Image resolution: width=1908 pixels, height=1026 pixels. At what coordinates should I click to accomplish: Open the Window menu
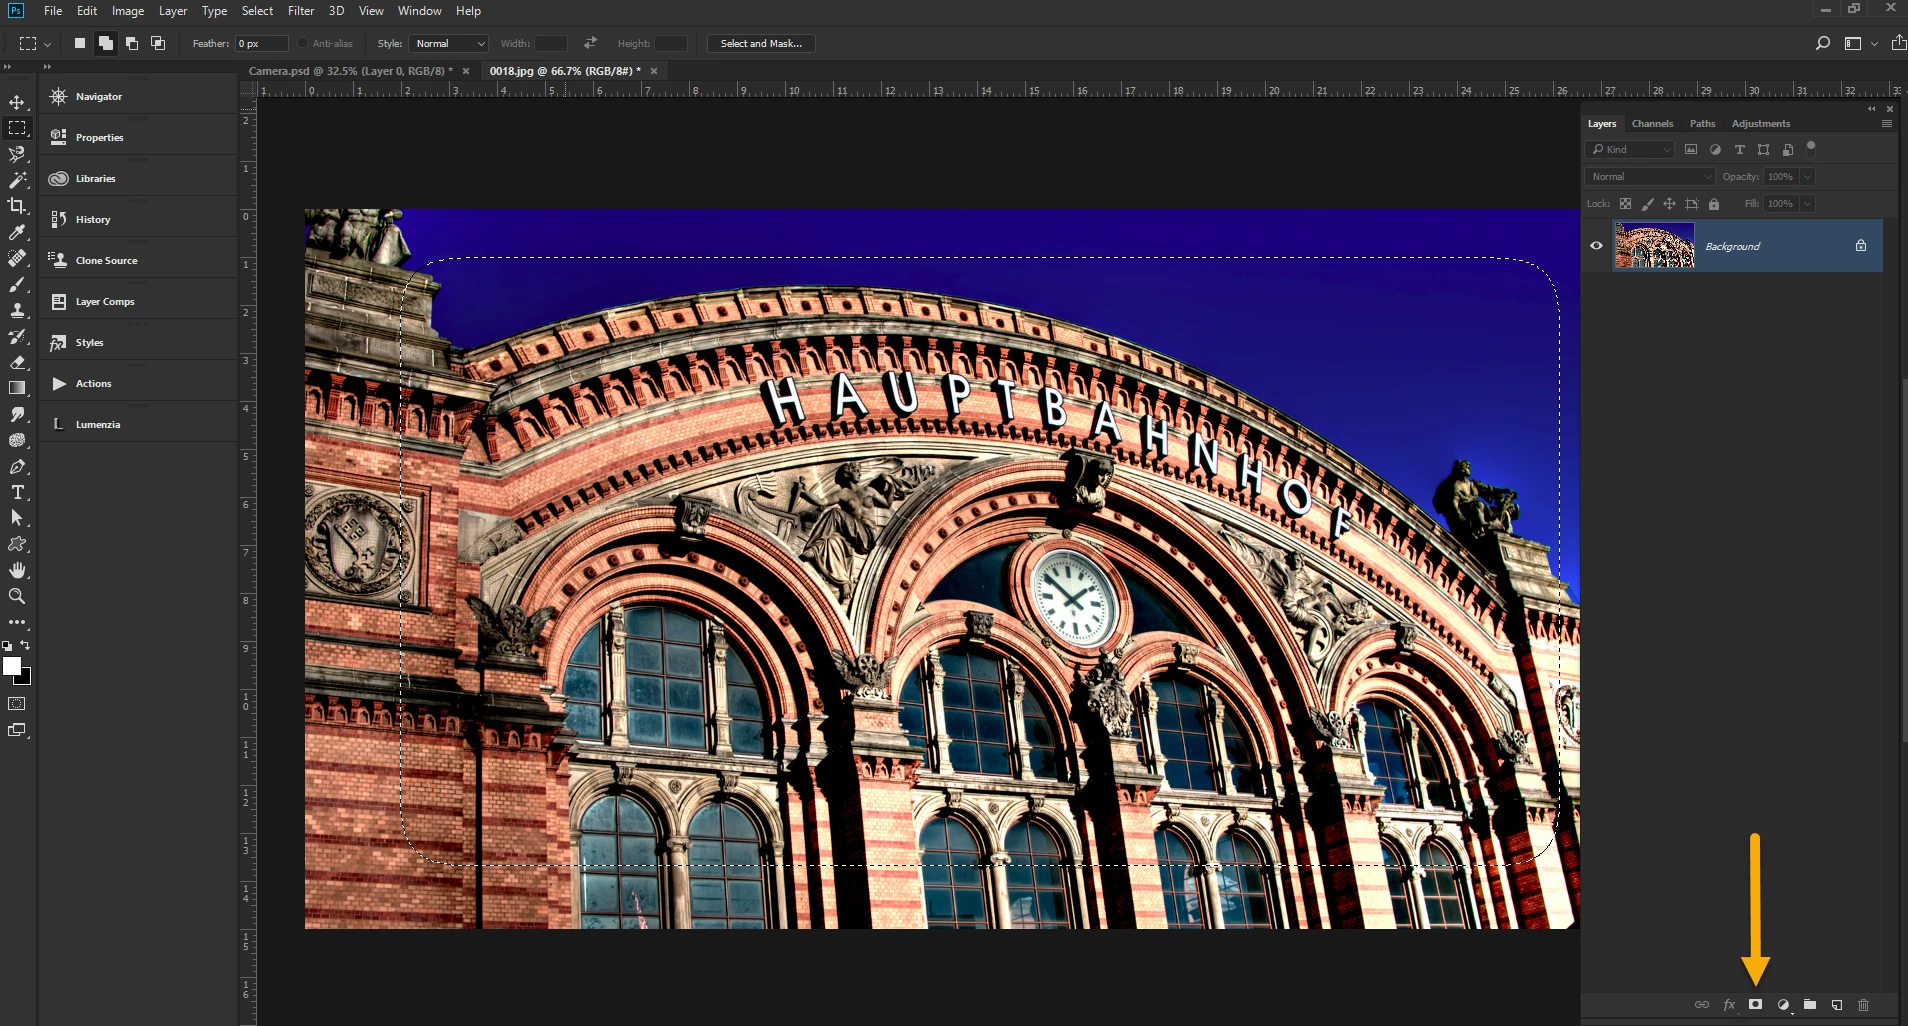420,11
